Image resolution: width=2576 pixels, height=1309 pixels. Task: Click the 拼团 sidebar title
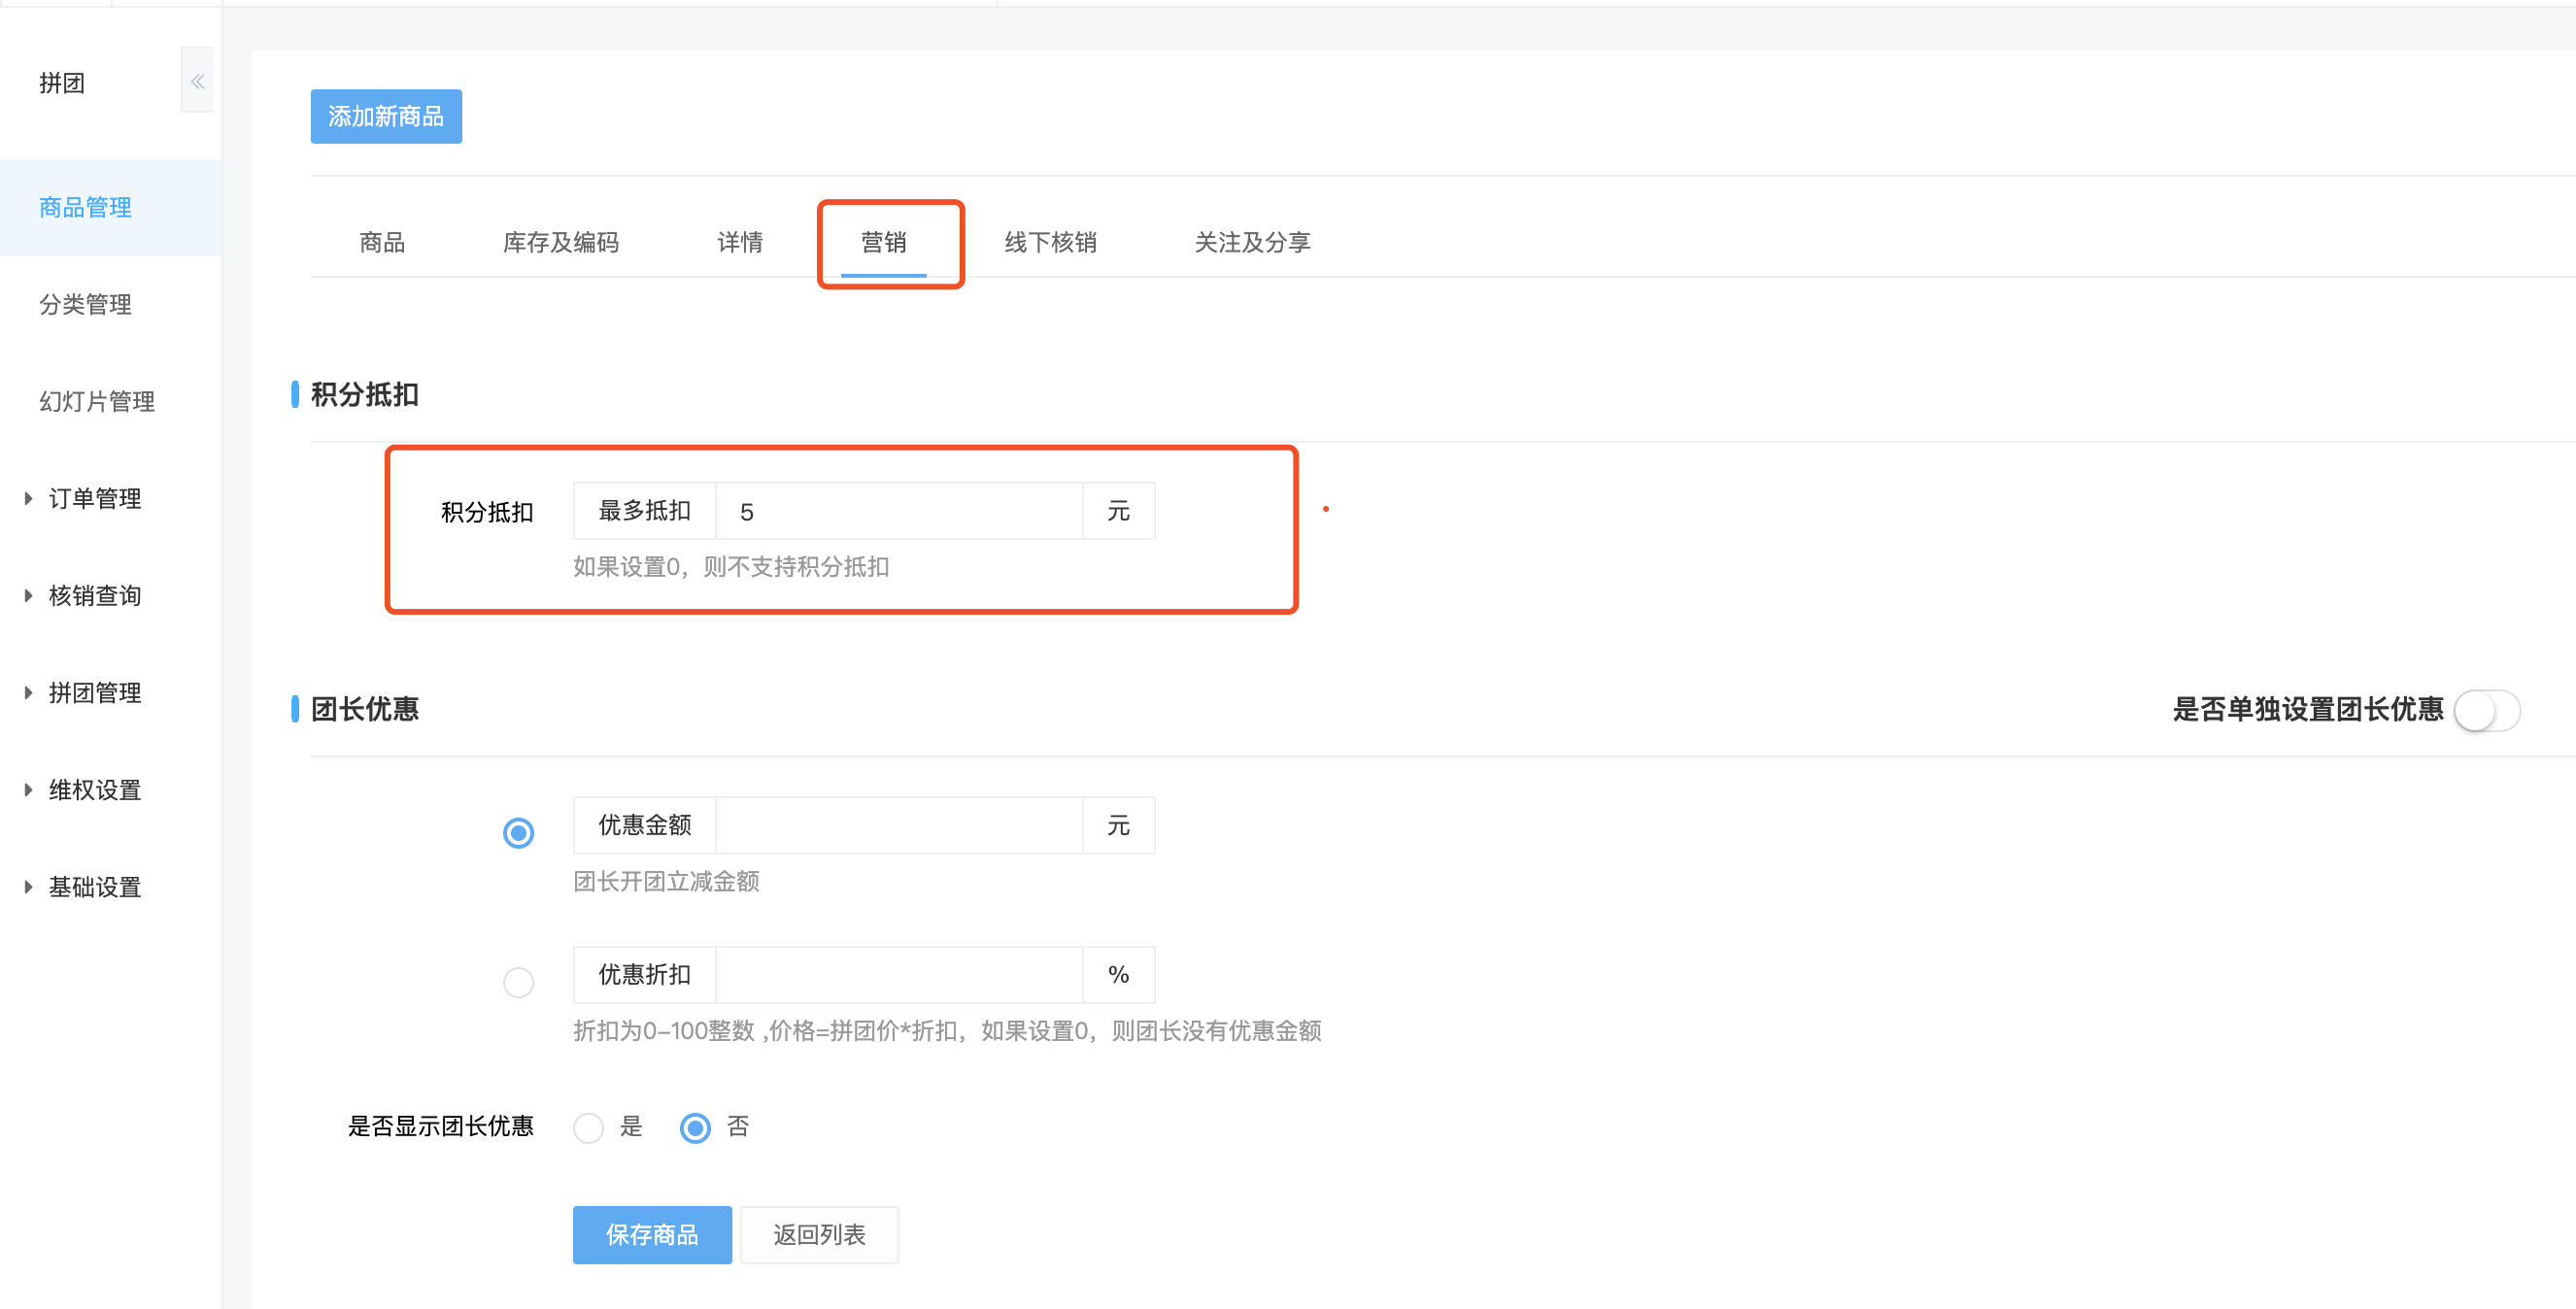click(x=62, y=83)
